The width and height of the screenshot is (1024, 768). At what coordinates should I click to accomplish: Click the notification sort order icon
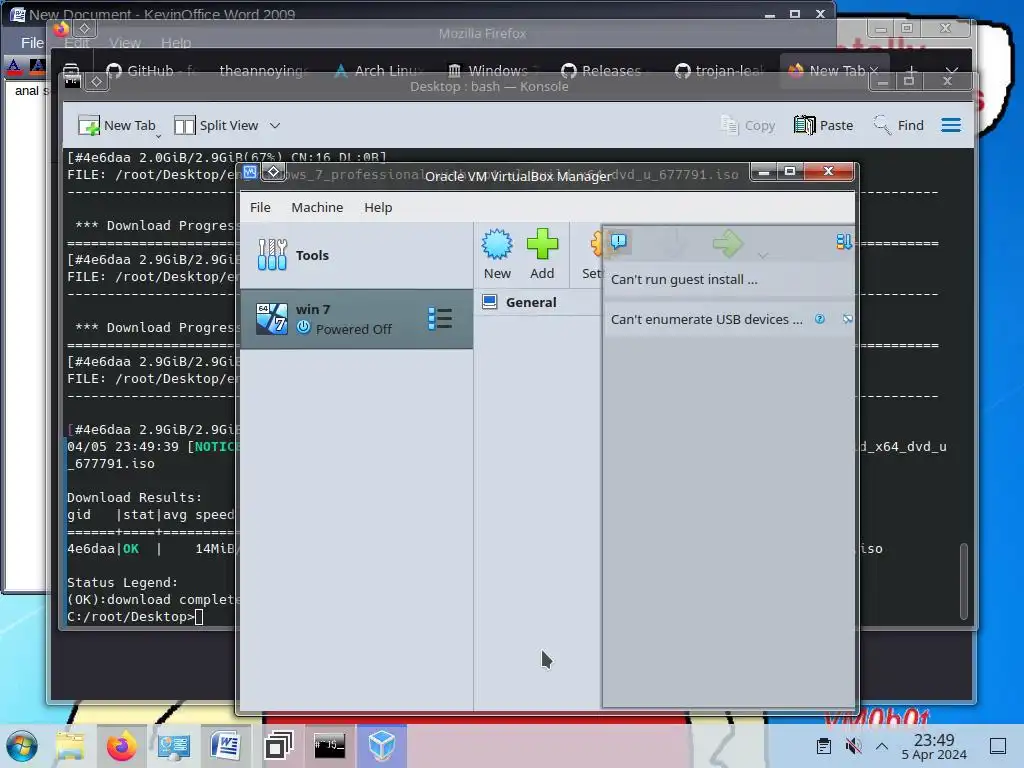tap(843, 242)
